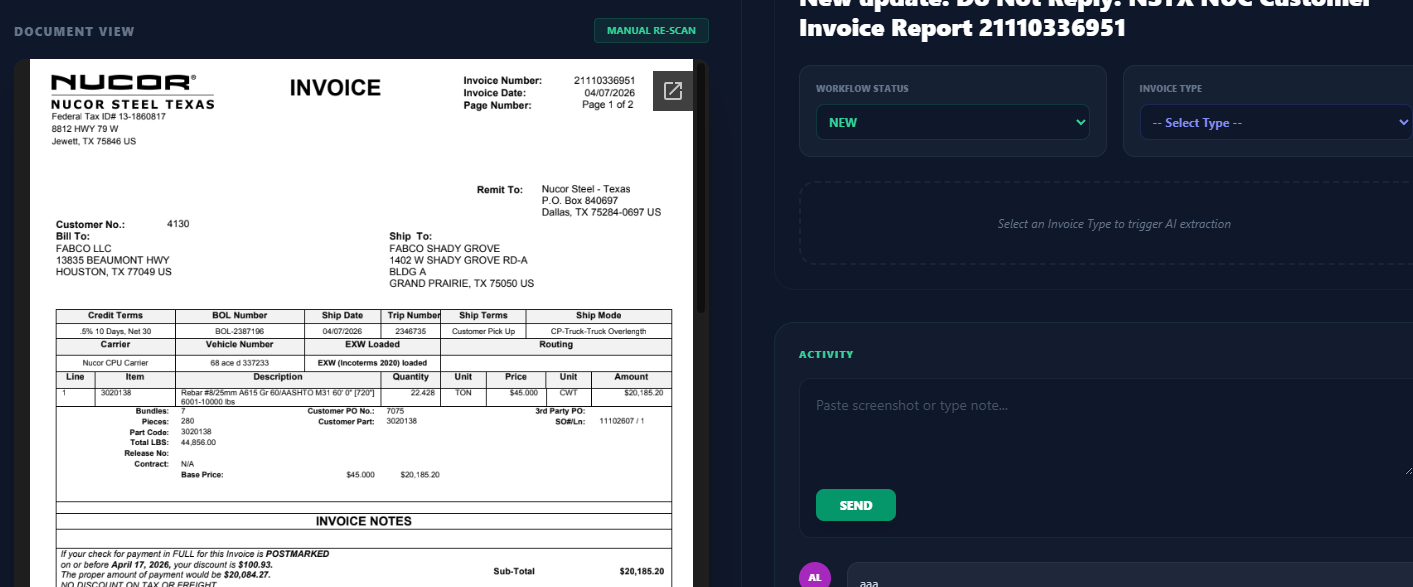
Task: Click Sub-Total label on invoice
Action: (514, 571)
